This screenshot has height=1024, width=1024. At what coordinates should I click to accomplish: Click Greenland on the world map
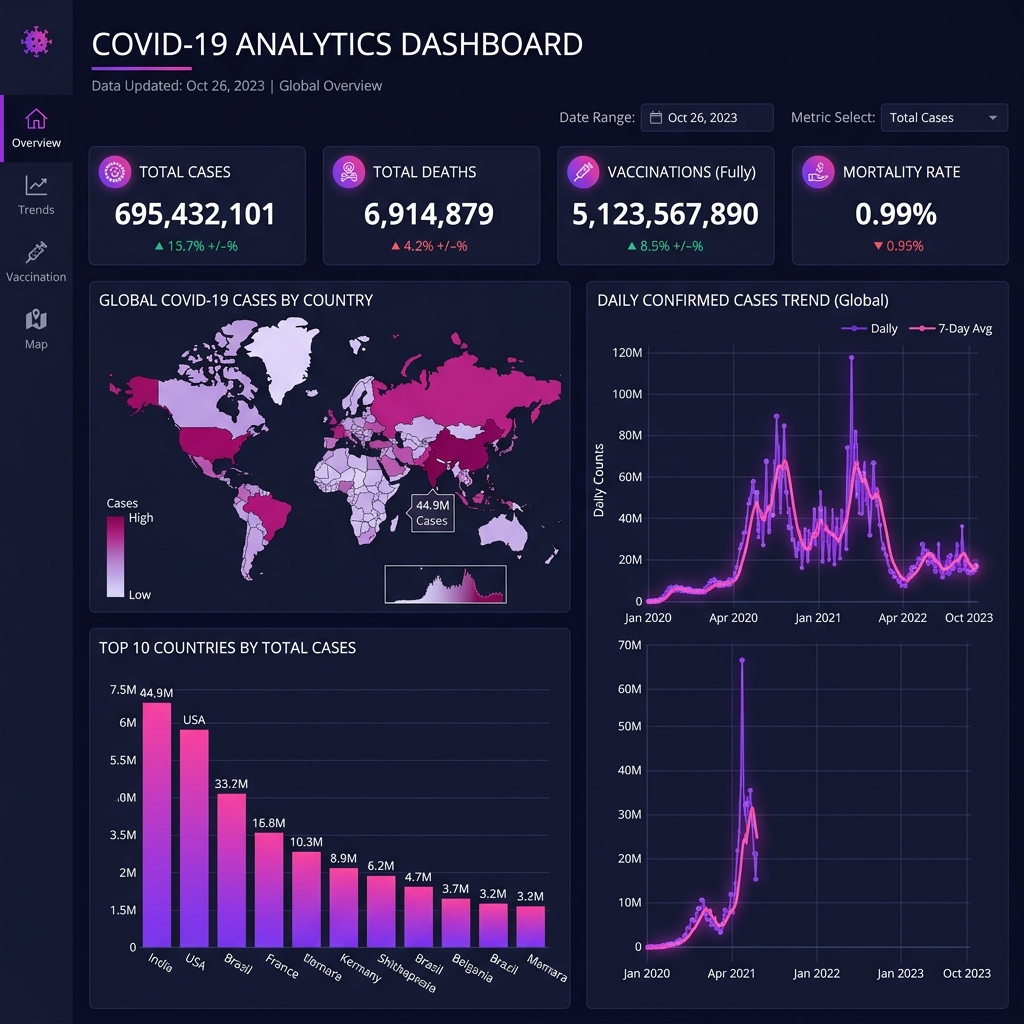[284, 356]
